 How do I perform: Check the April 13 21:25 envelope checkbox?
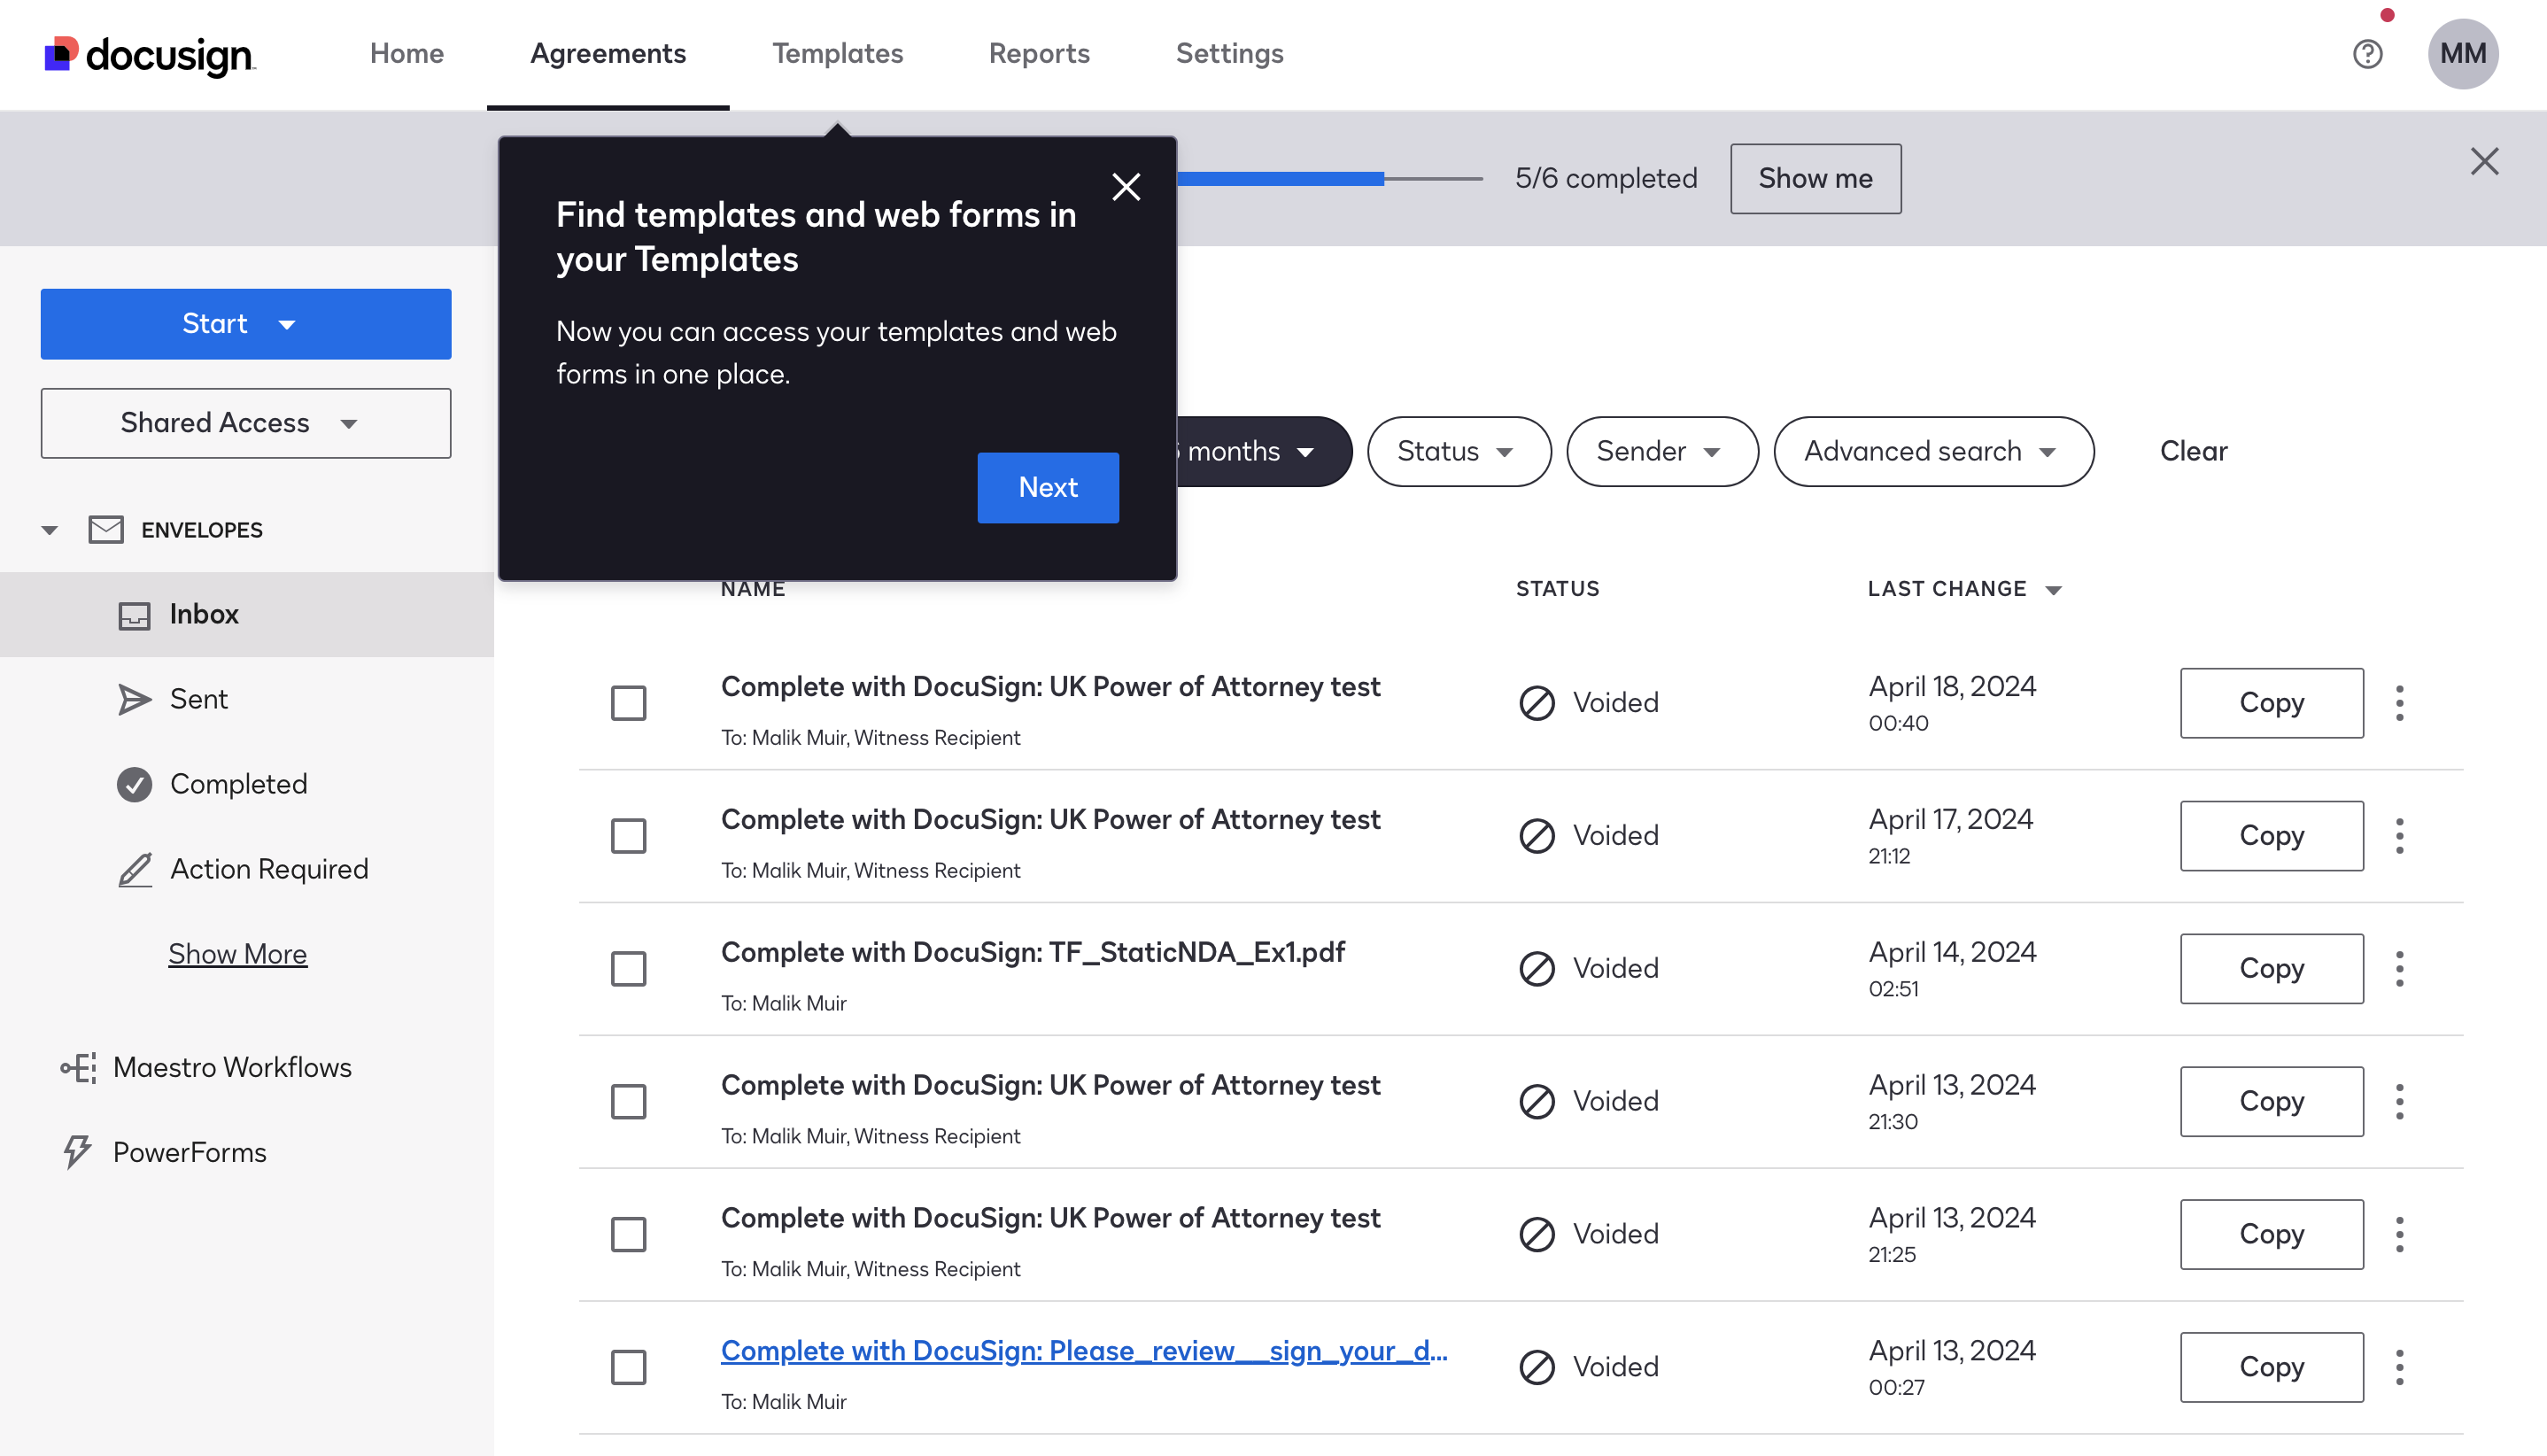click(629, 1235)
